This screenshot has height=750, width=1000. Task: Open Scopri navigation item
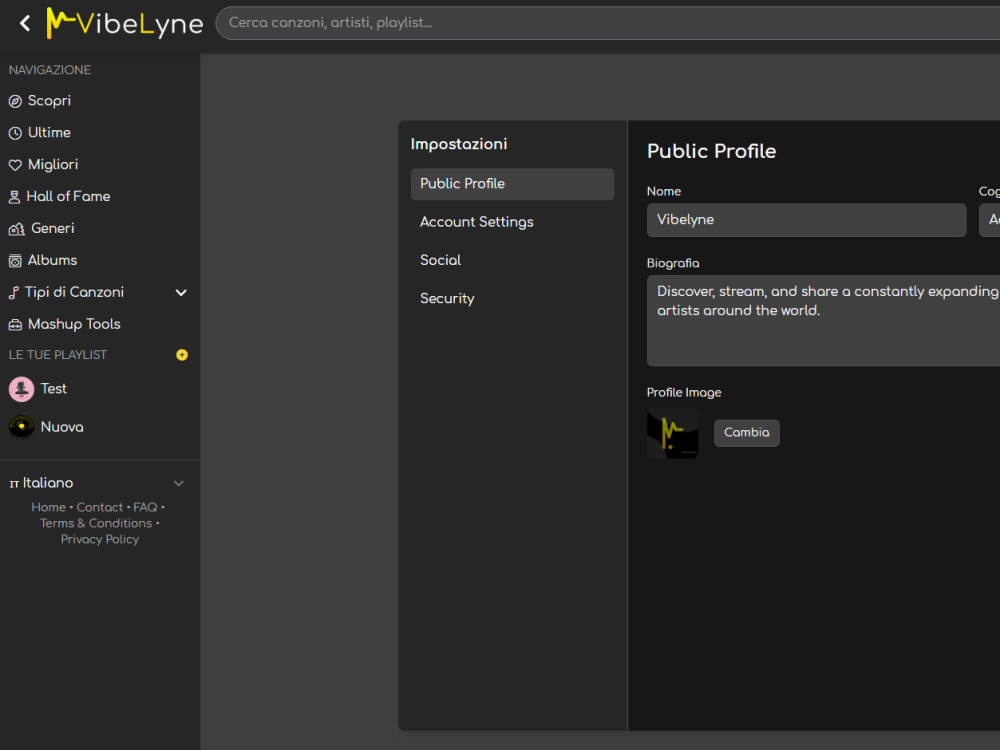coord(49,101)
